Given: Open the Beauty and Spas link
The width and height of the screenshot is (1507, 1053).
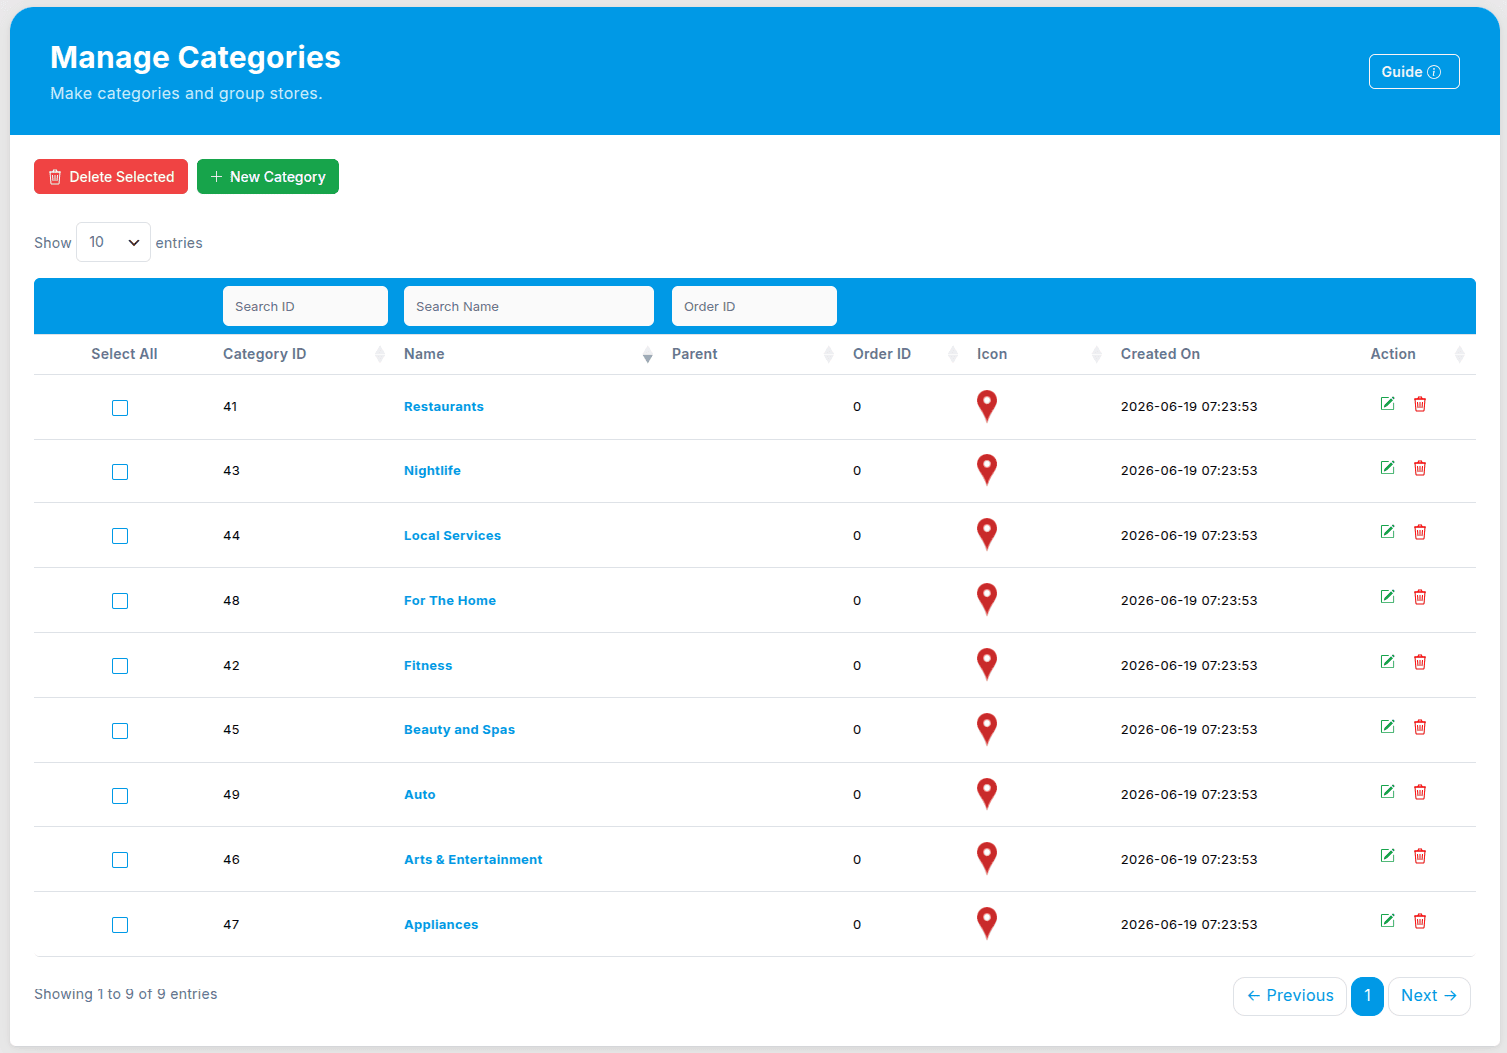Looking at the screenshot, I should point(459,730).
